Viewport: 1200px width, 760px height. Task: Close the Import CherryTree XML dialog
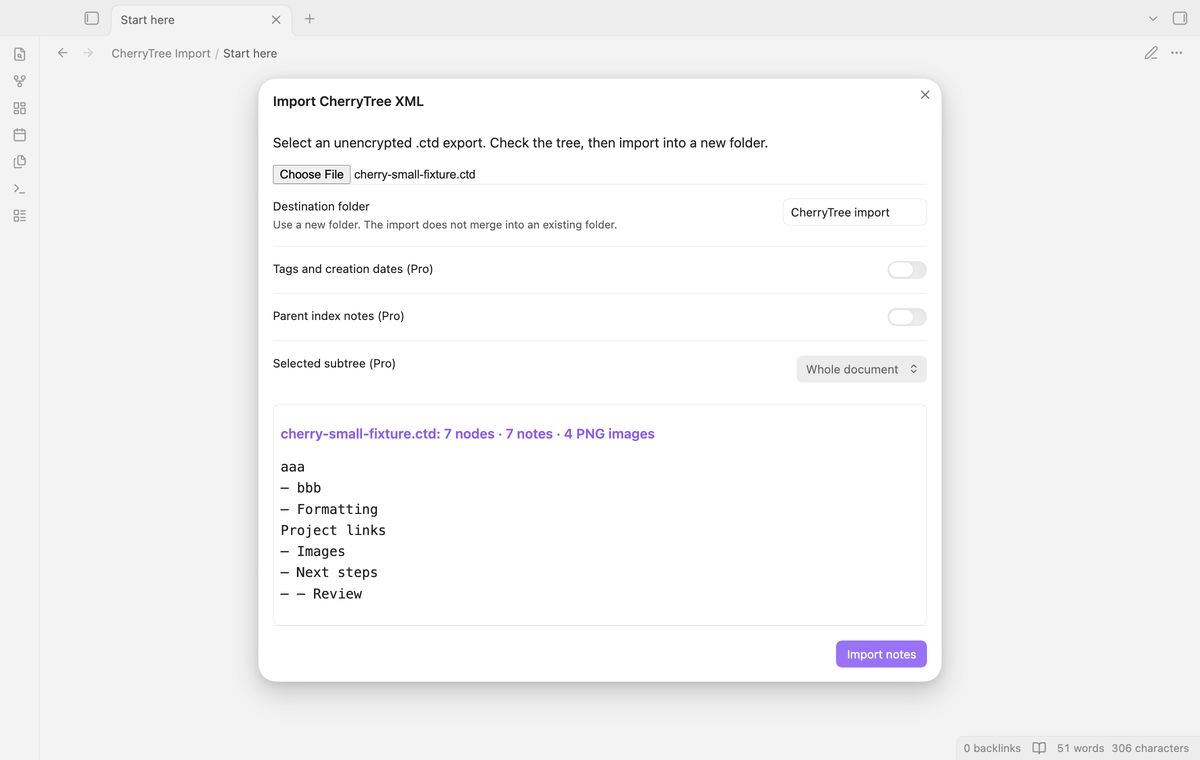[924, 95]
